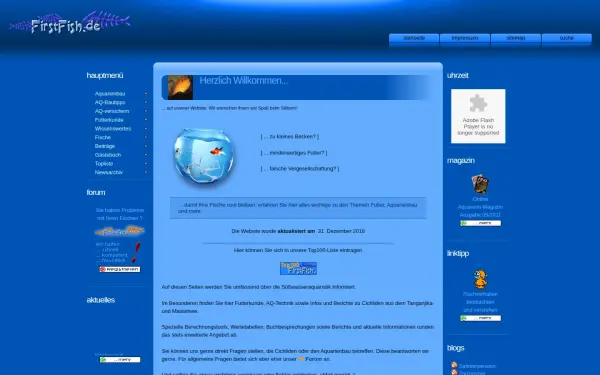Open Salmlerpension blog link
The height and width of the screenshot is (375, 600).
[x=477, y=366]
